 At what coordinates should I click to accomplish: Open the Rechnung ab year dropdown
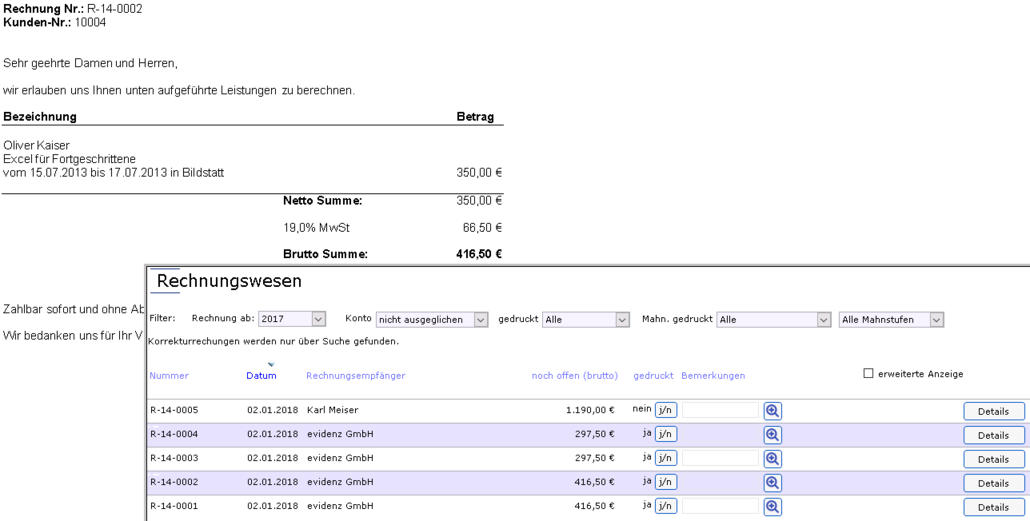click(291, 319)
